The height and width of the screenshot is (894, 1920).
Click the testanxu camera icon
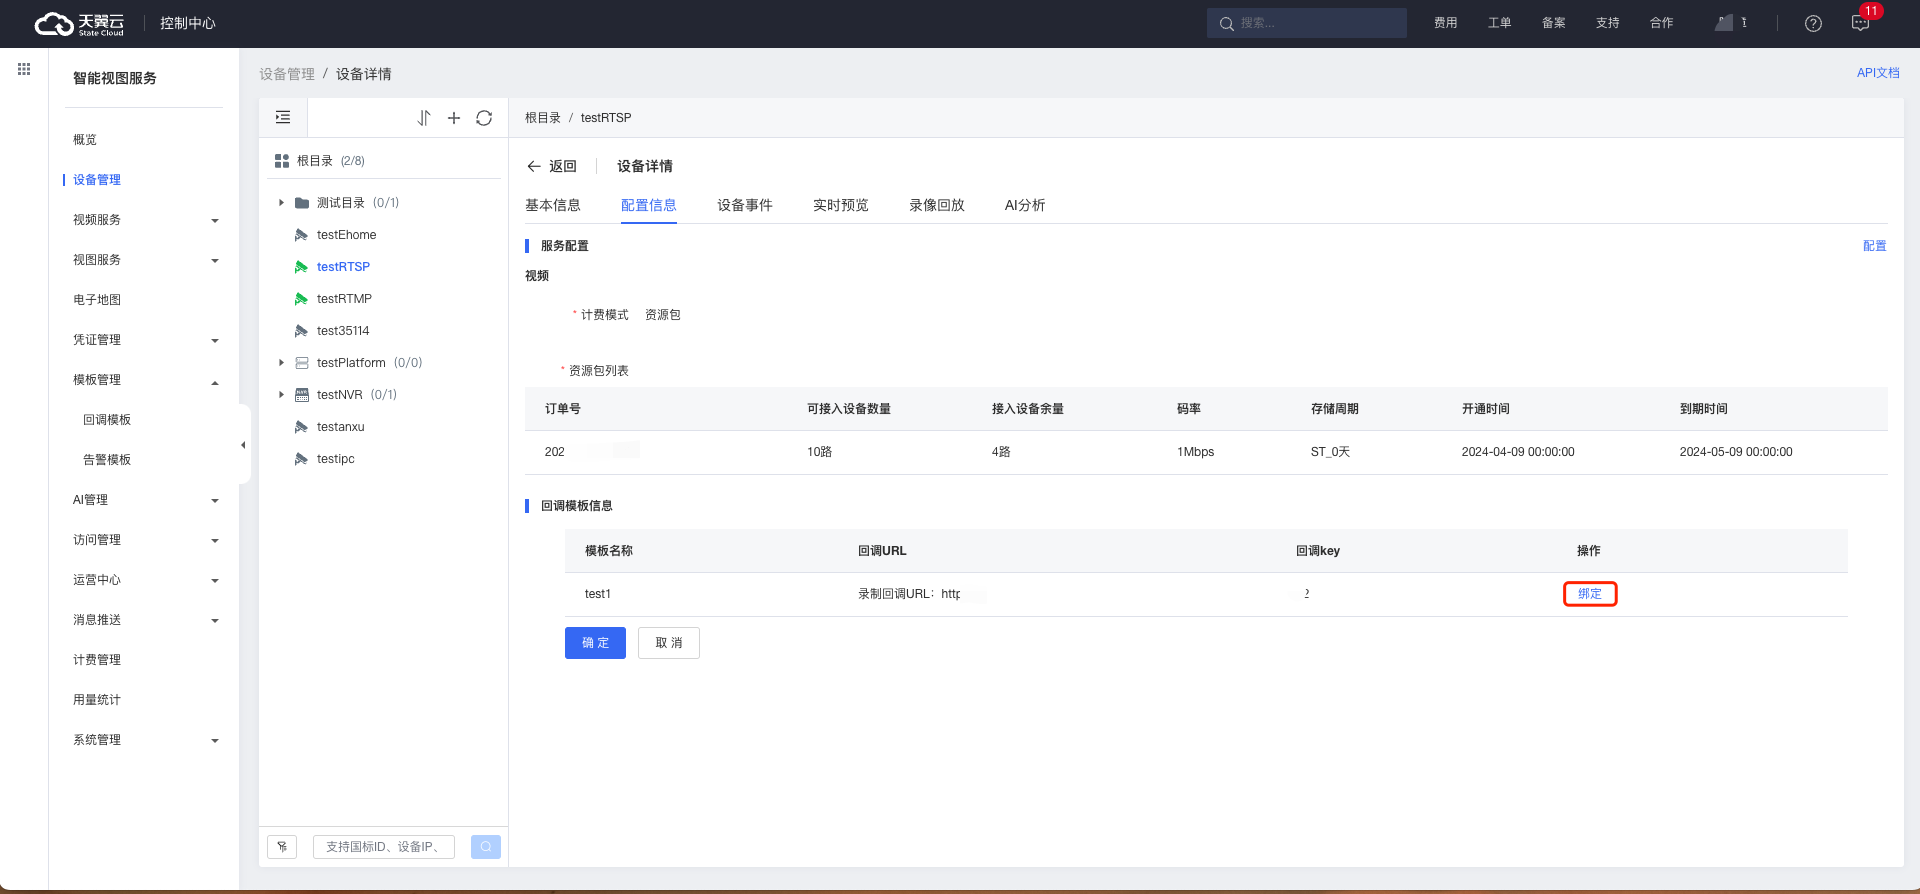pos(301,427)
